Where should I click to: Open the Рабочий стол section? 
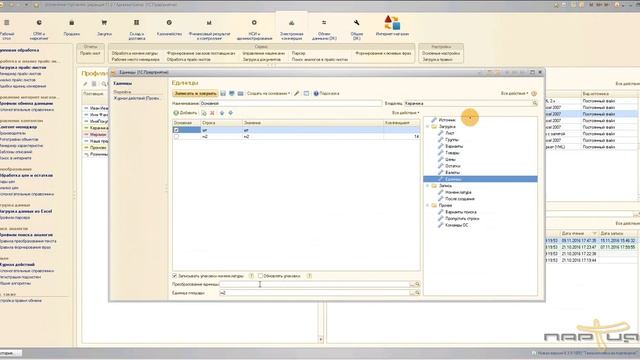(x=7, y=29)
